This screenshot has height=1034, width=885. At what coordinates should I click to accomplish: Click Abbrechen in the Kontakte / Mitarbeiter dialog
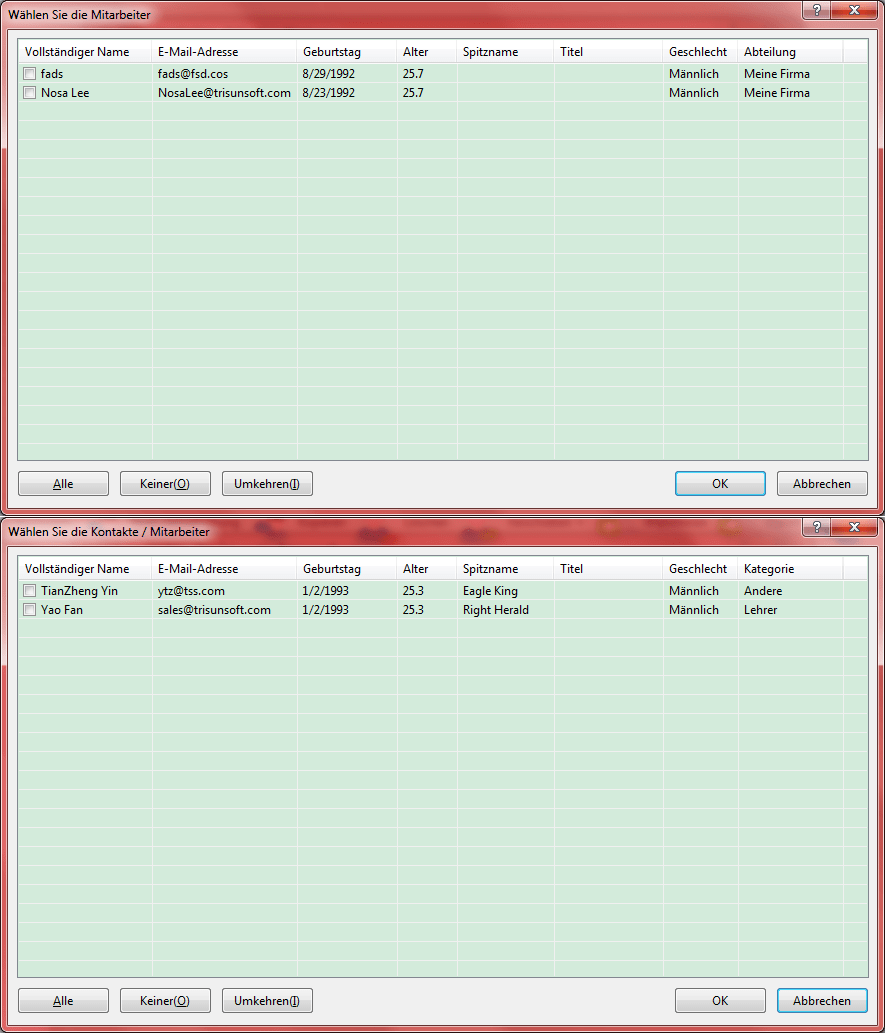[x=822, y=1000]
